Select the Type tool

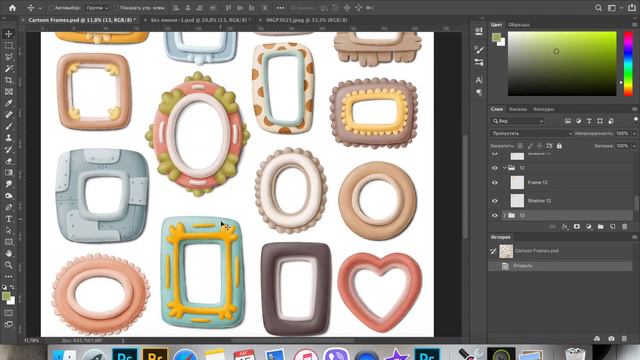pos(9,219)
